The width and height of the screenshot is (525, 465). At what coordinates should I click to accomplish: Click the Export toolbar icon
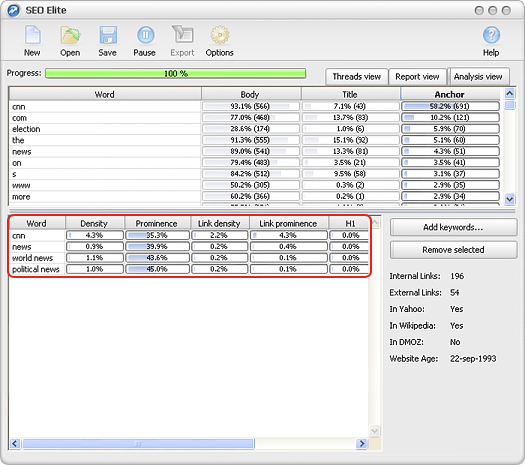pos(182,34)
